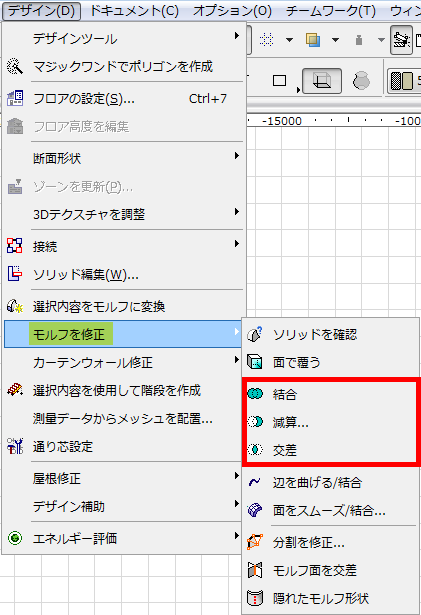Choose 面をスムーズ/結合... command
Image resolution: width=421 pixels, height=615 pixels.
click(x=329, y=511)
